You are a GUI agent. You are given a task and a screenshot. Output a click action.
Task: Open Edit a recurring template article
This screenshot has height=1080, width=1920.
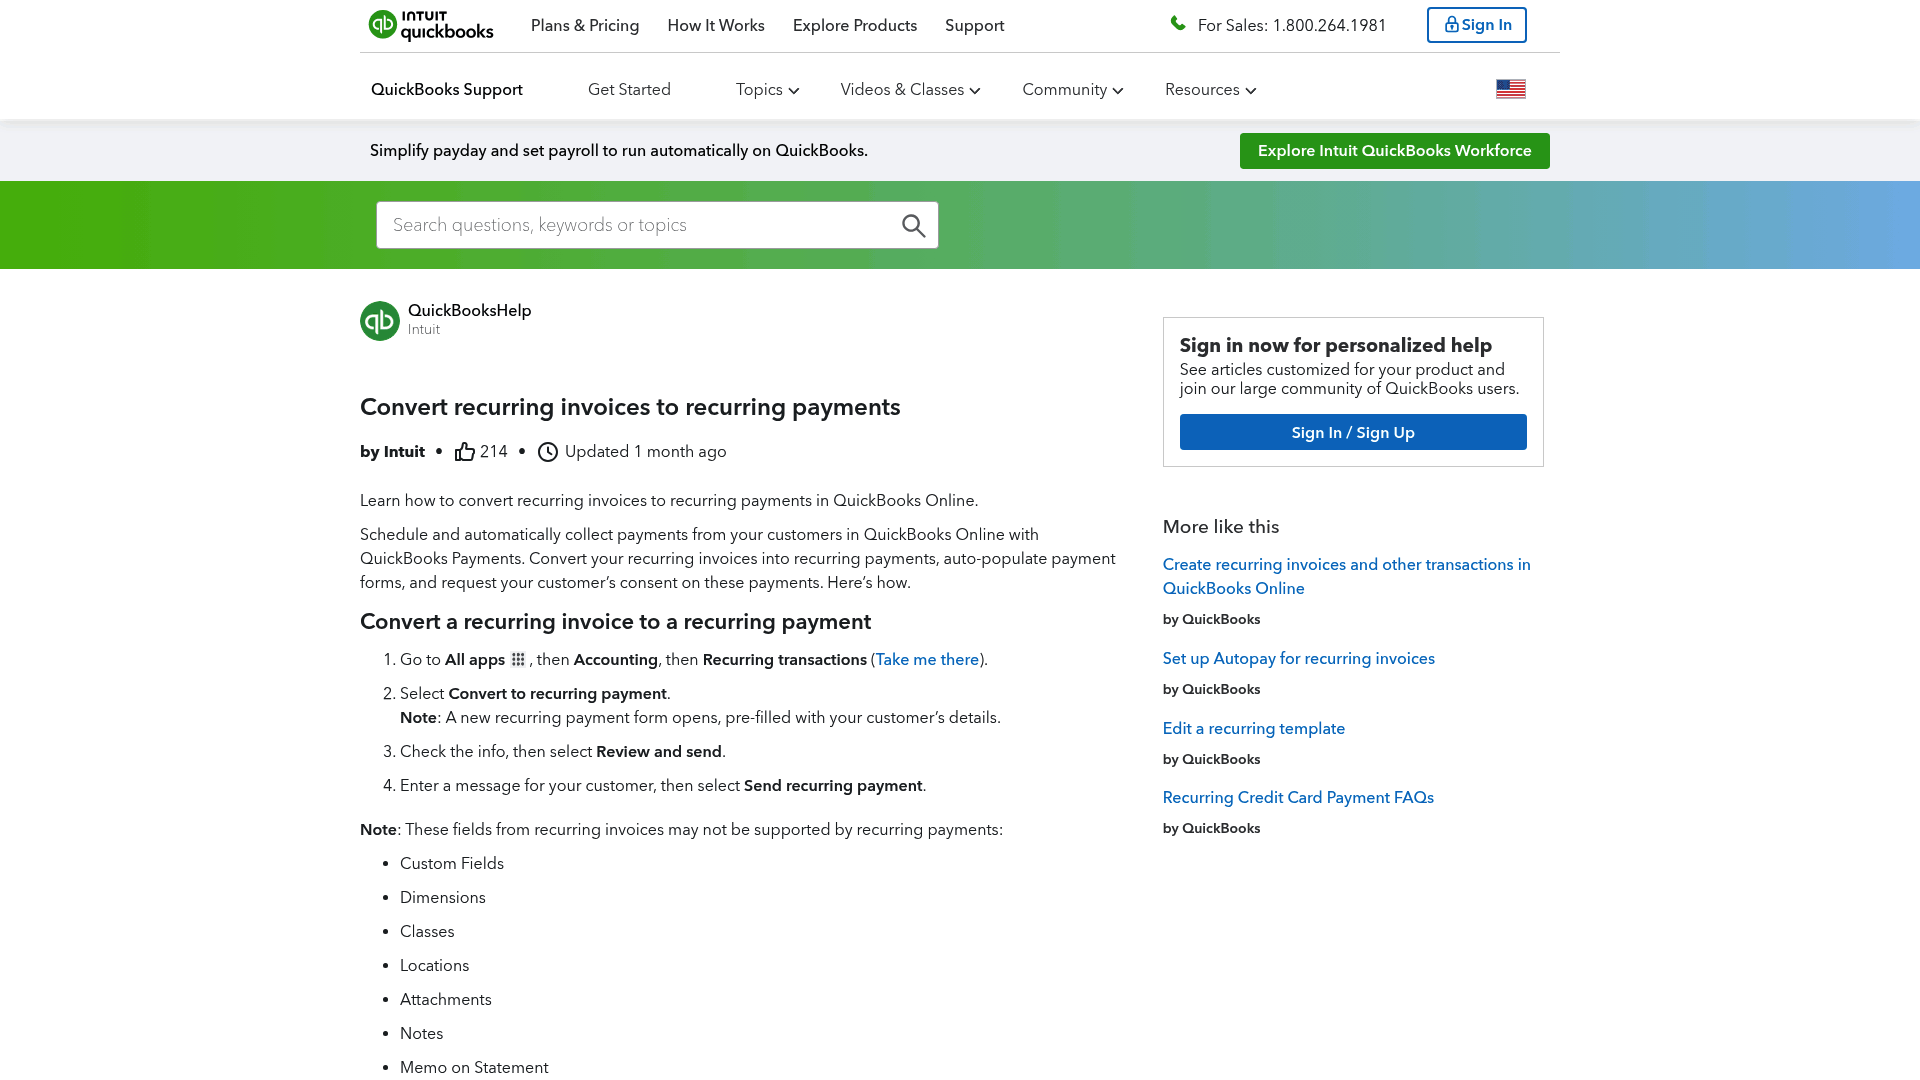tap(1253, 729)
